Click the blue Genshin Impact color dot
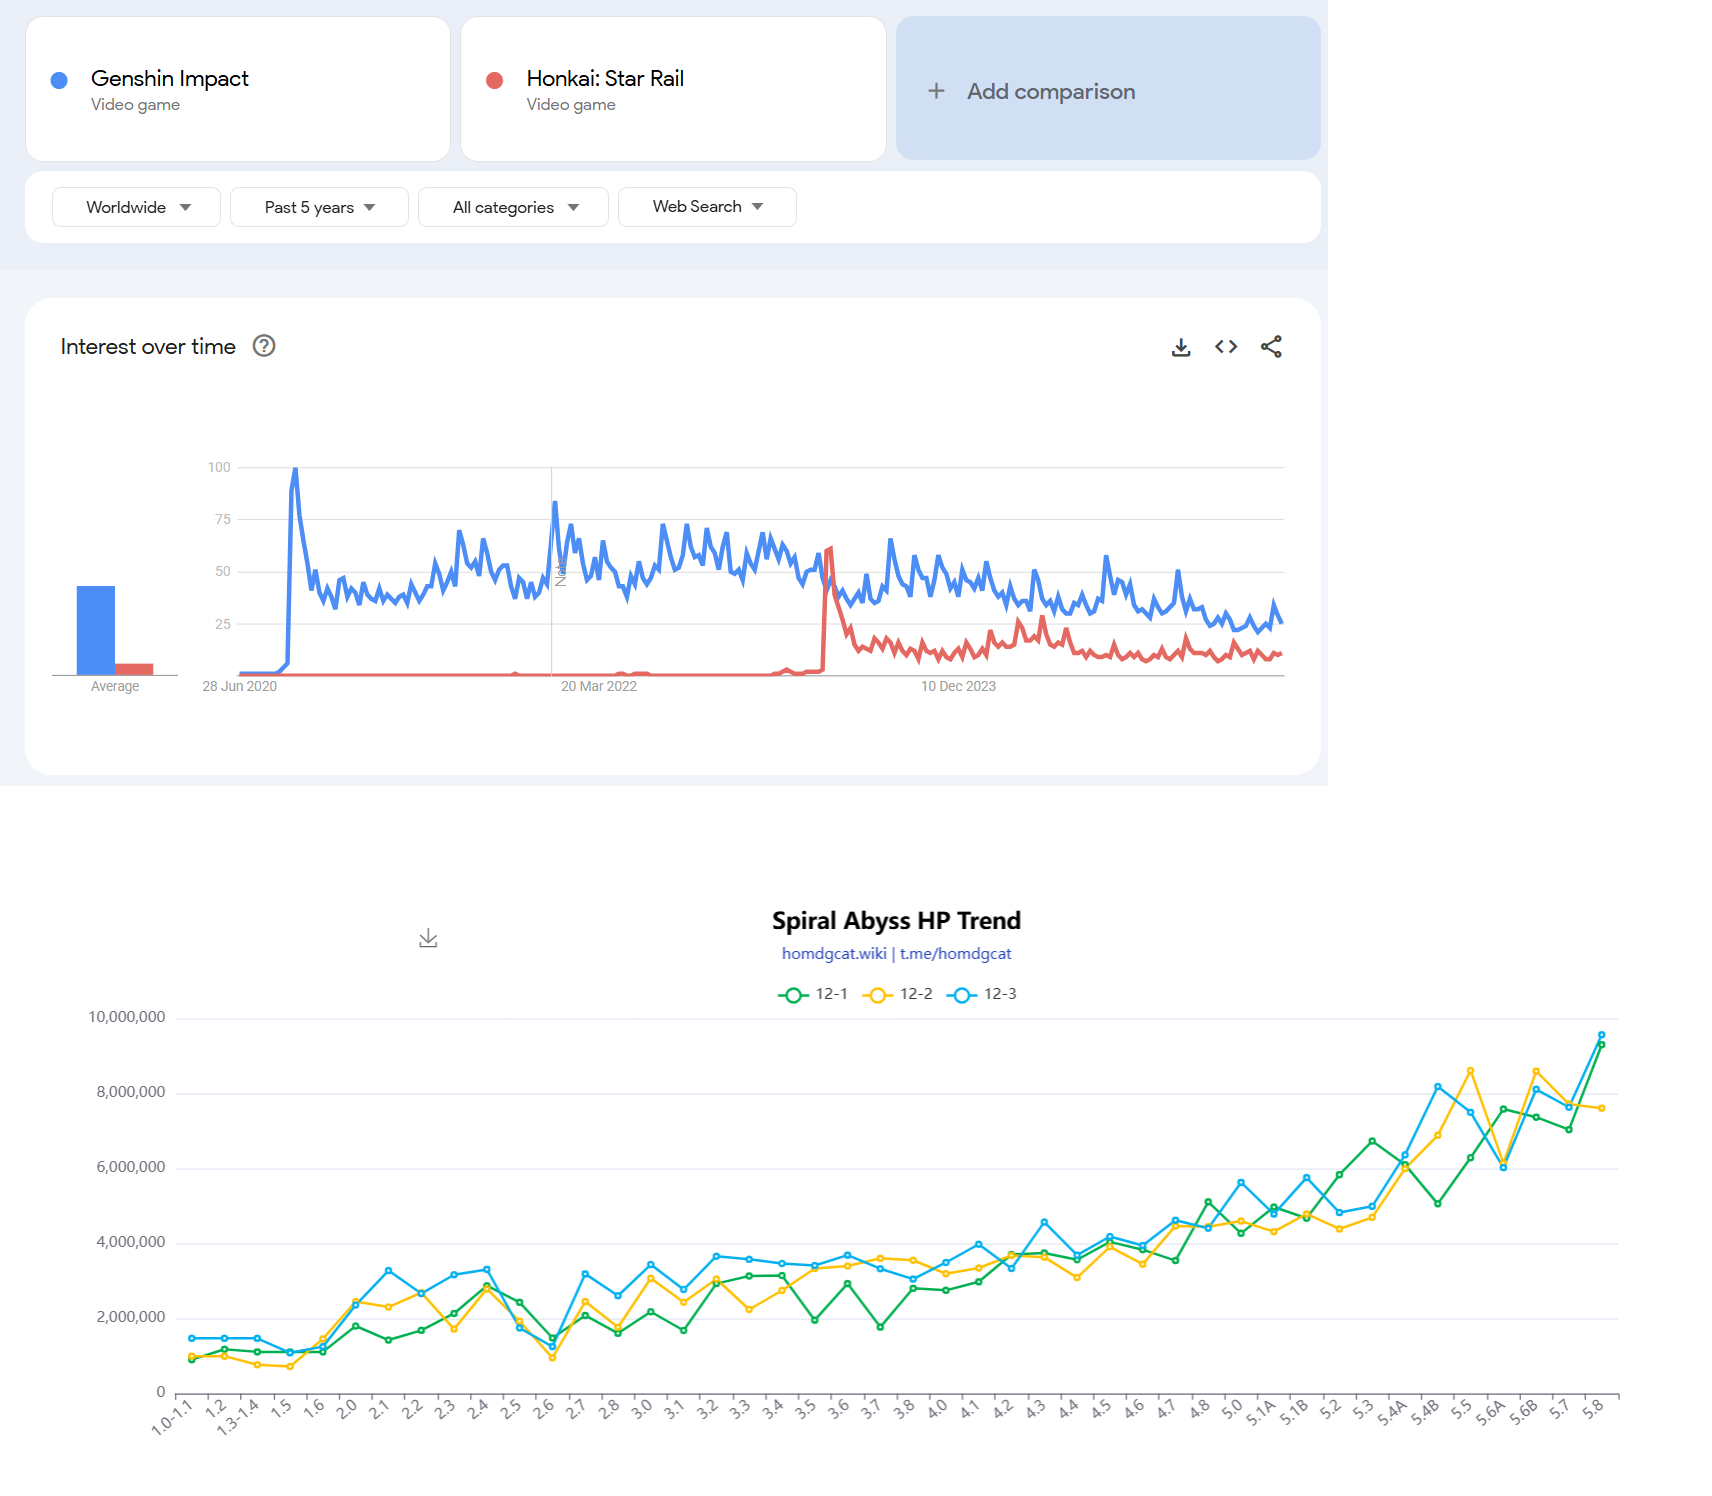 (59, 80)
